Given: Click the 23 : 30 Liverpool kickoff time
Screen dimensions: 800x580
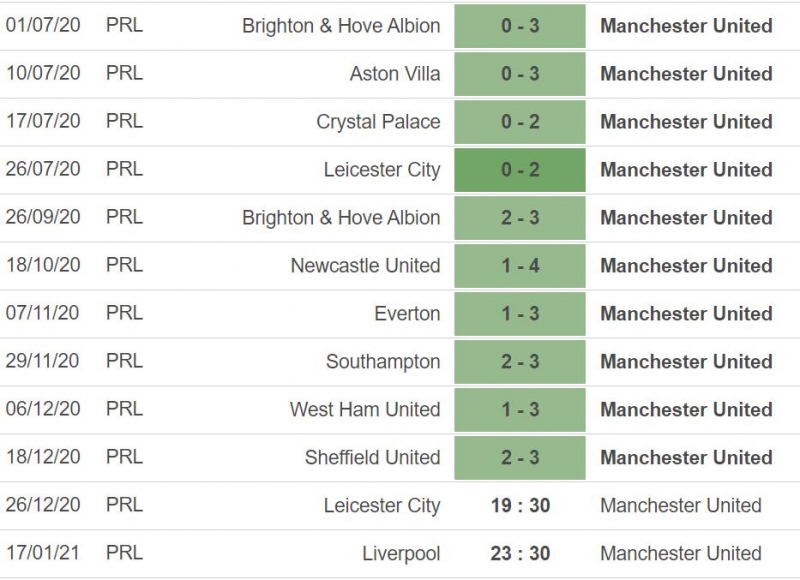Looking at the screenshot, I should click(520, 554).
